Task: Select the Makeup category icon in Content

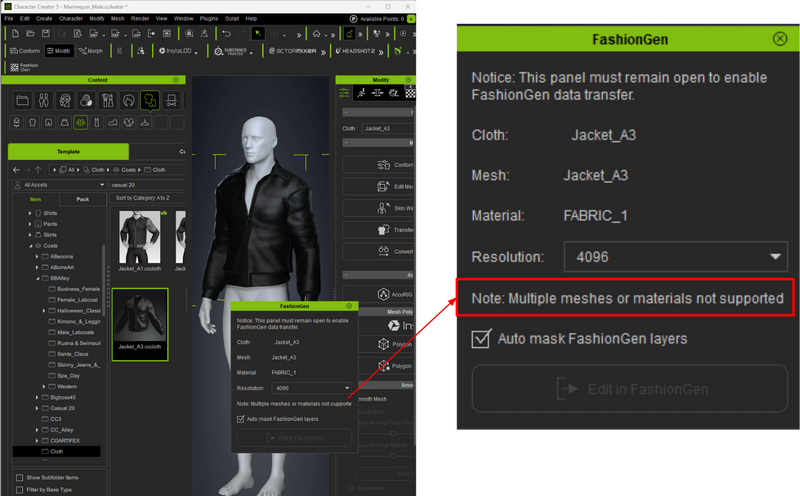Action: pyautogui.click(x=108, y=100)
